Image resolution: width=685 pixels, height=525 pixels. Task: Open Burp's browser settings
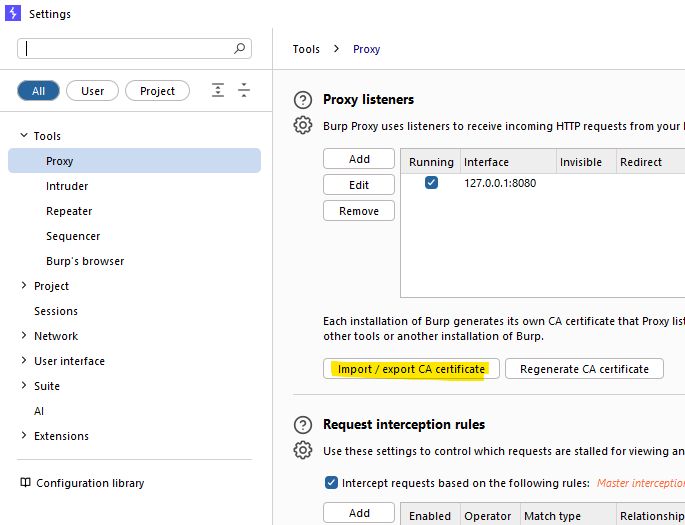85,261
